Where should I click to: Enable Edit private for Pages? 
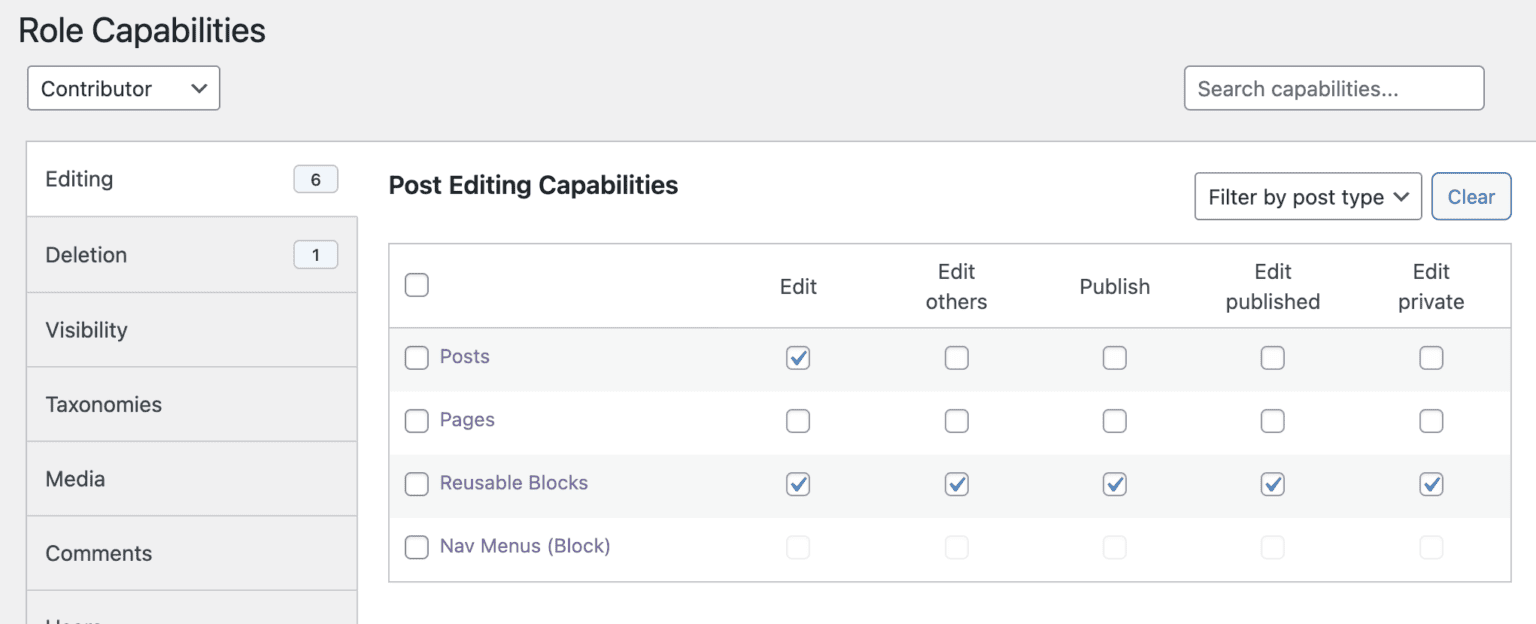tap(1432, 421)
